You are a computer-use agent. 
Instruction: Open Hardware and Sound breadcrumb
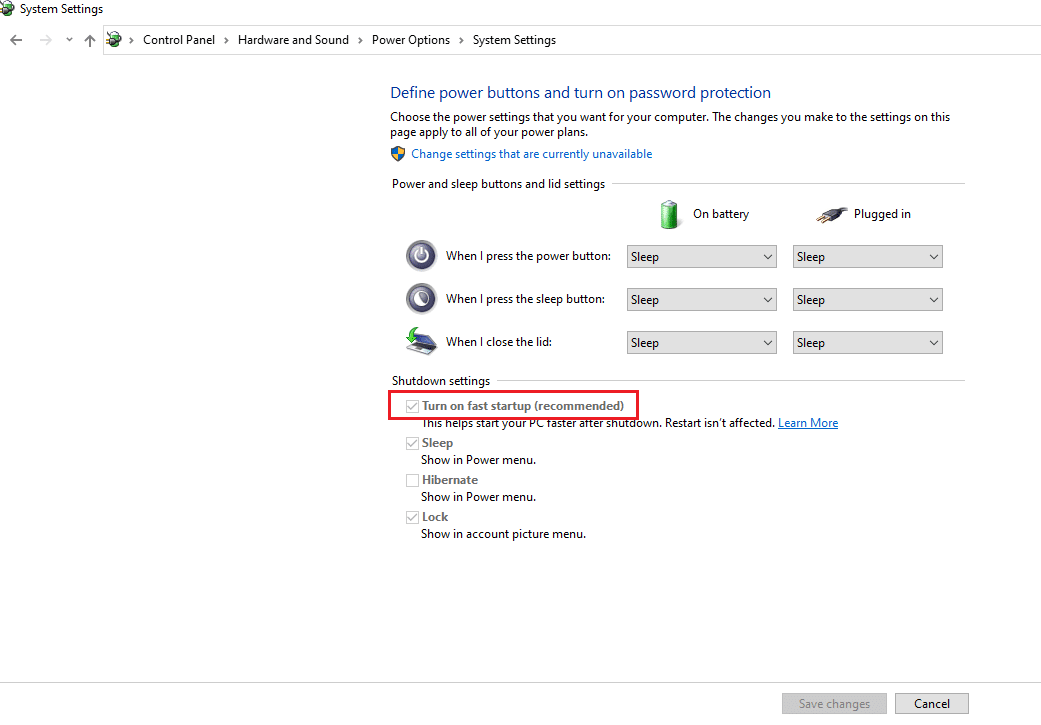pos(293,40)
